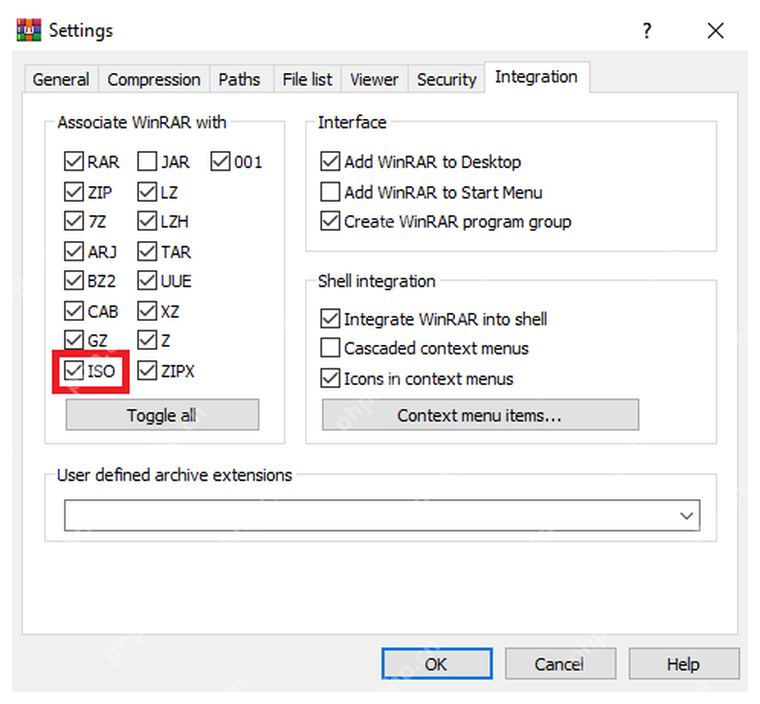Switch to the Security tab
Image resolution: width=760 pixels, height=704 pixels.
[446, 80]
